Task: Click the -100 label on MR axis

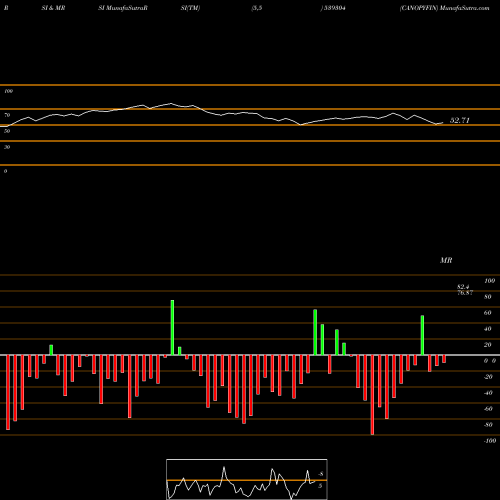Action: click(x=490, y=441)
